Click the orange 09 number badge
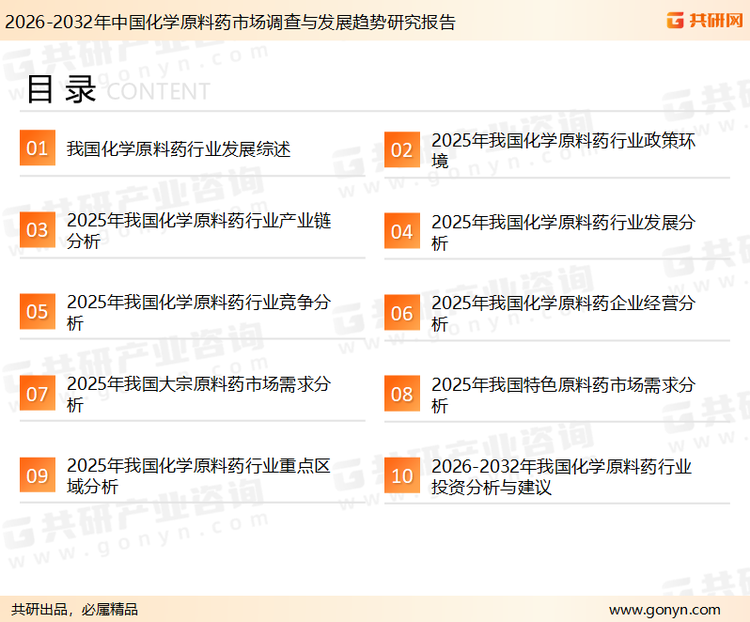 [37, 475]
